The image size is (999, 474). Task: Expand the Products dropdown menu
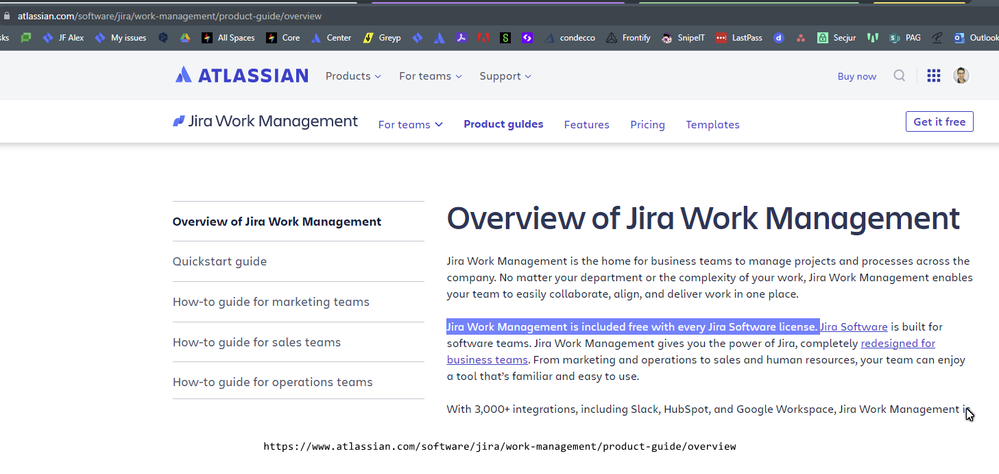(x=354, y=76)
